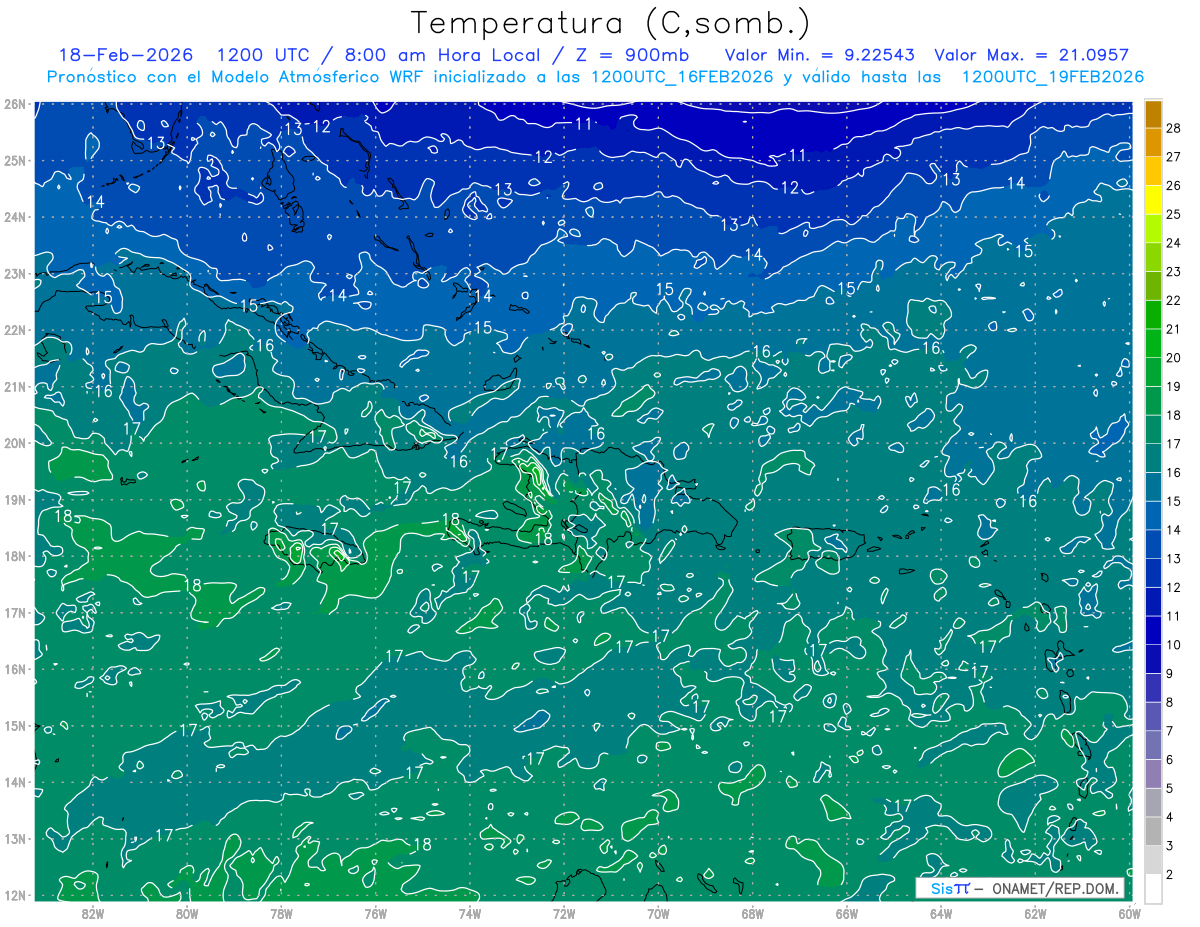This screenshot has width=1200, height=927.
Task: Click the yellow color bar segment between 25 and 26
Action: pyautogui.click(x=1153, y=200)
